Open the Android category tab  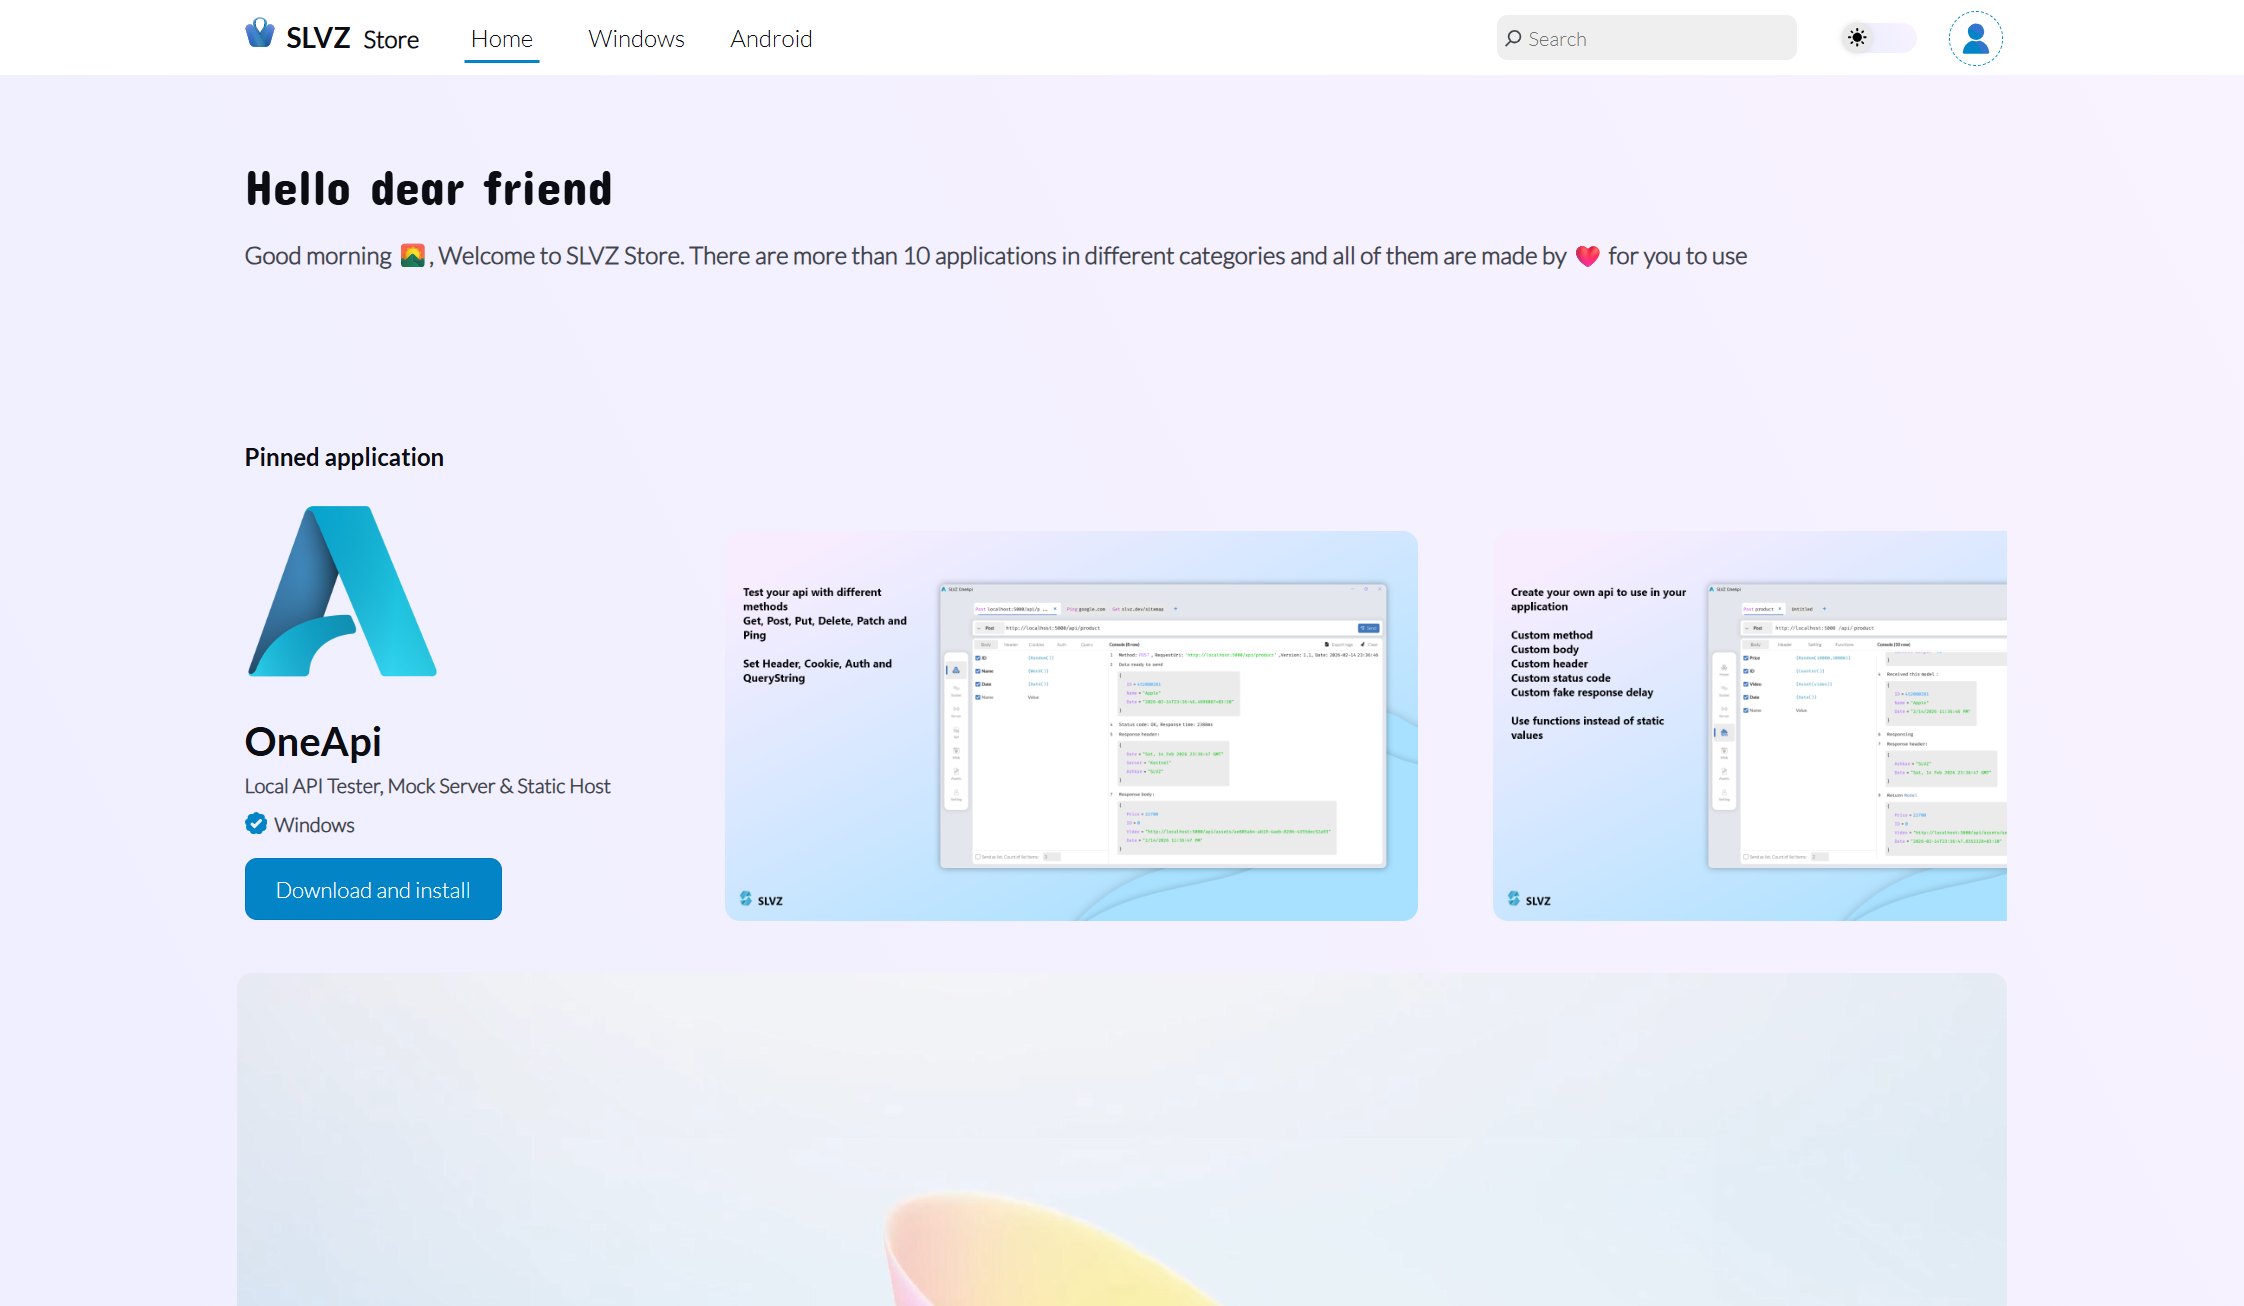click(771, 39)
